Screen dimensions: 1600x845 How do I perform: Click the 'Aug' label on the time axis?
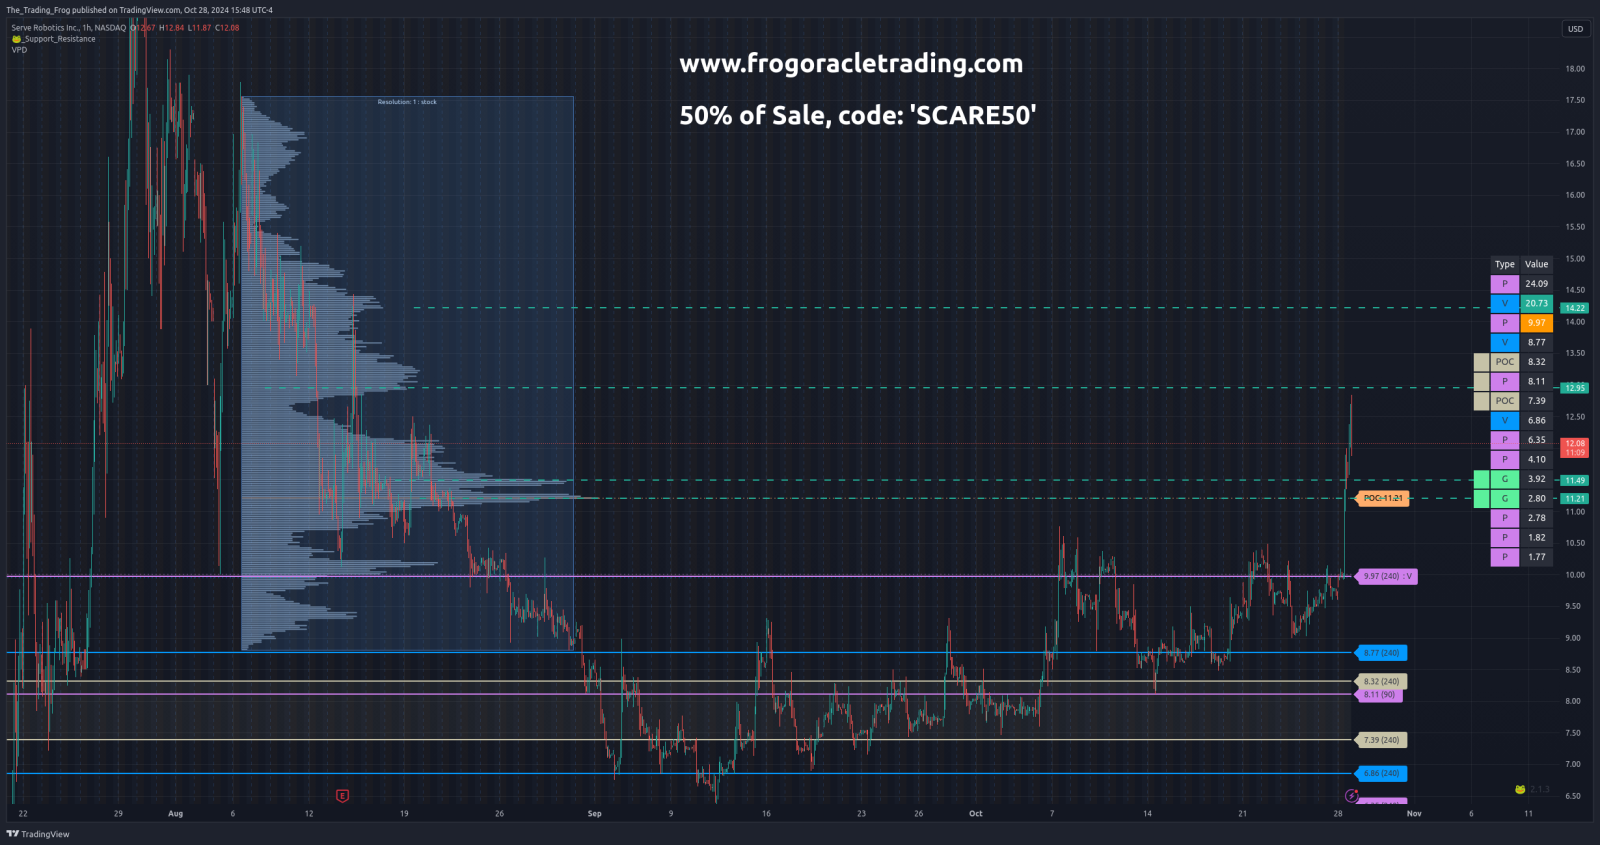(176, 814)
